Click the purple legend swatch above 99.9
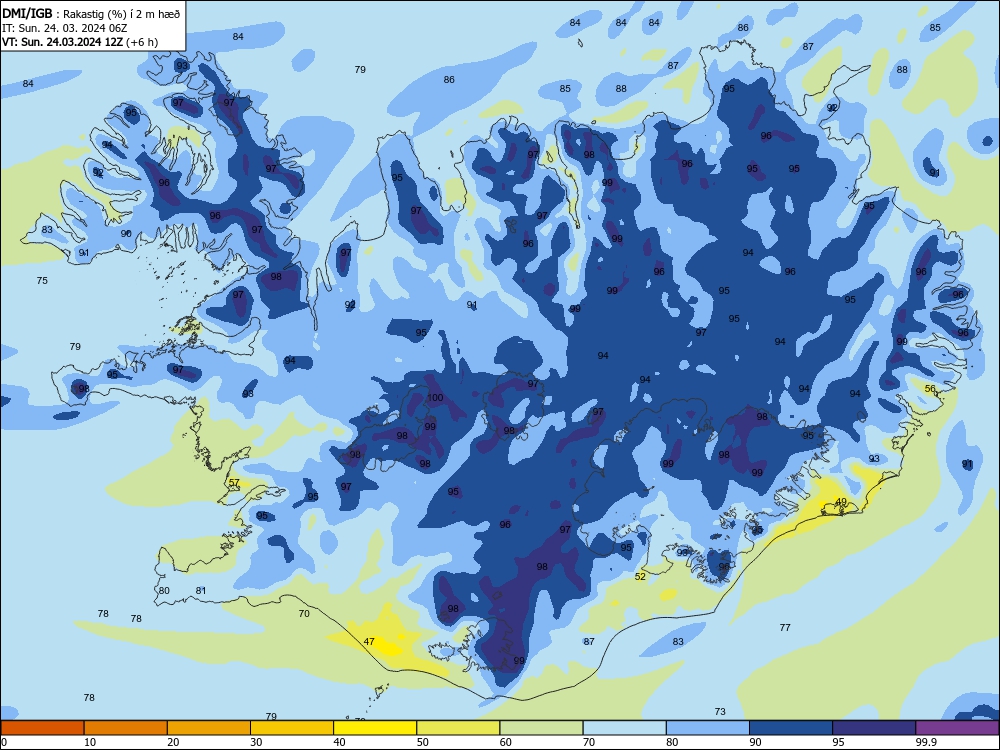Screen dimensions: 1000x750 coord(957,728)
